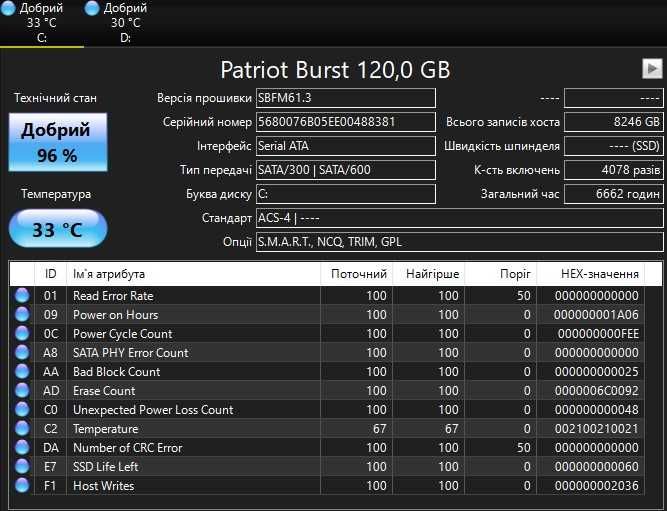
Task: Select the Bad Block Count row
Action: point(327,371)
